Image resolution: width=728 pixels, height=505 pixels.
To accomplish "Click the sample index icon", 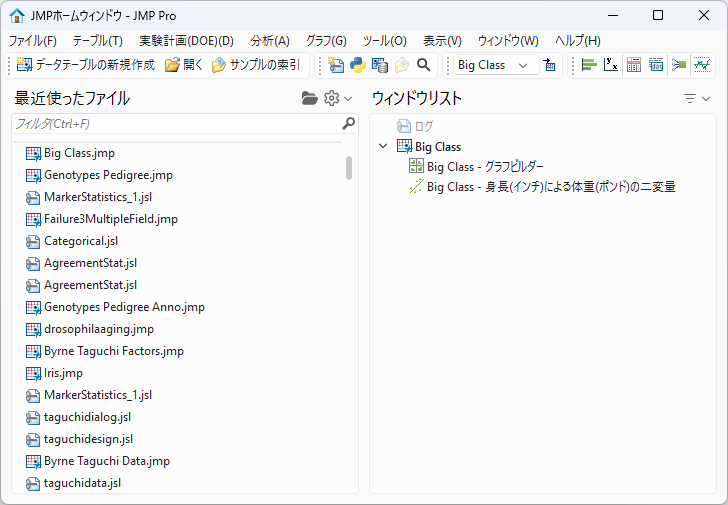I will (219, 65).
